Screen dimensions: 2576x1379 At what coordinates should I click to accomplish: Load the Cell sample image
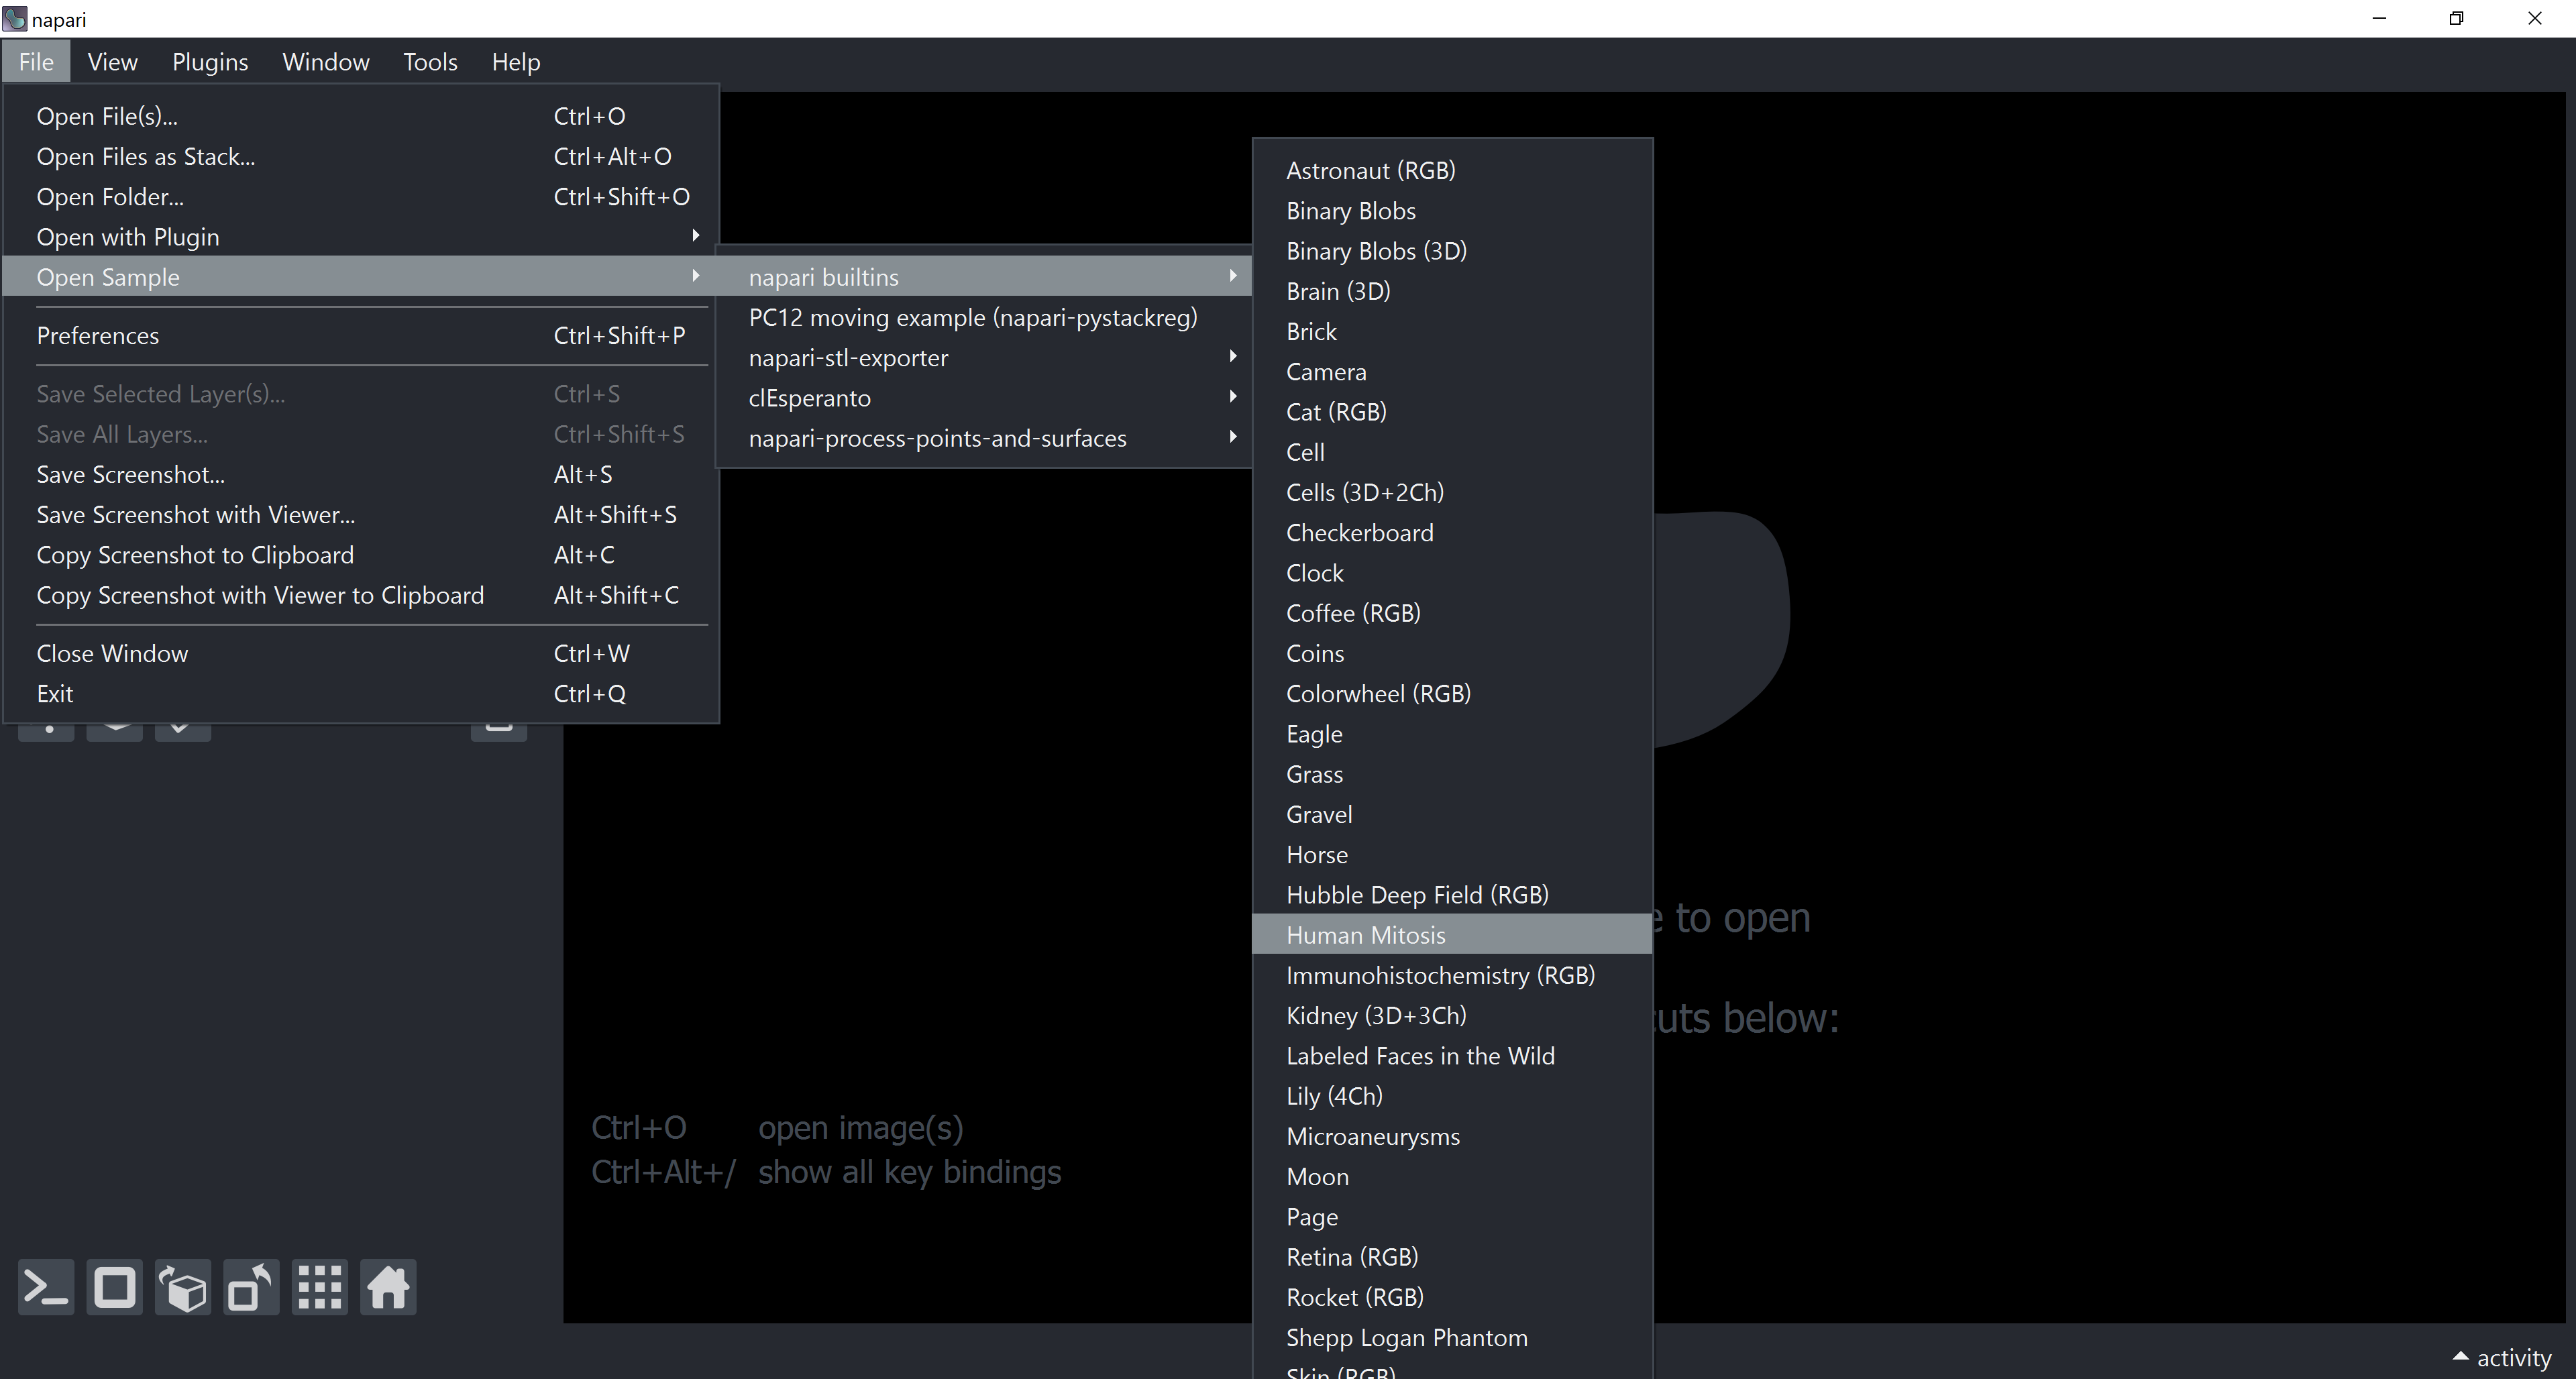coord(1452,452)
